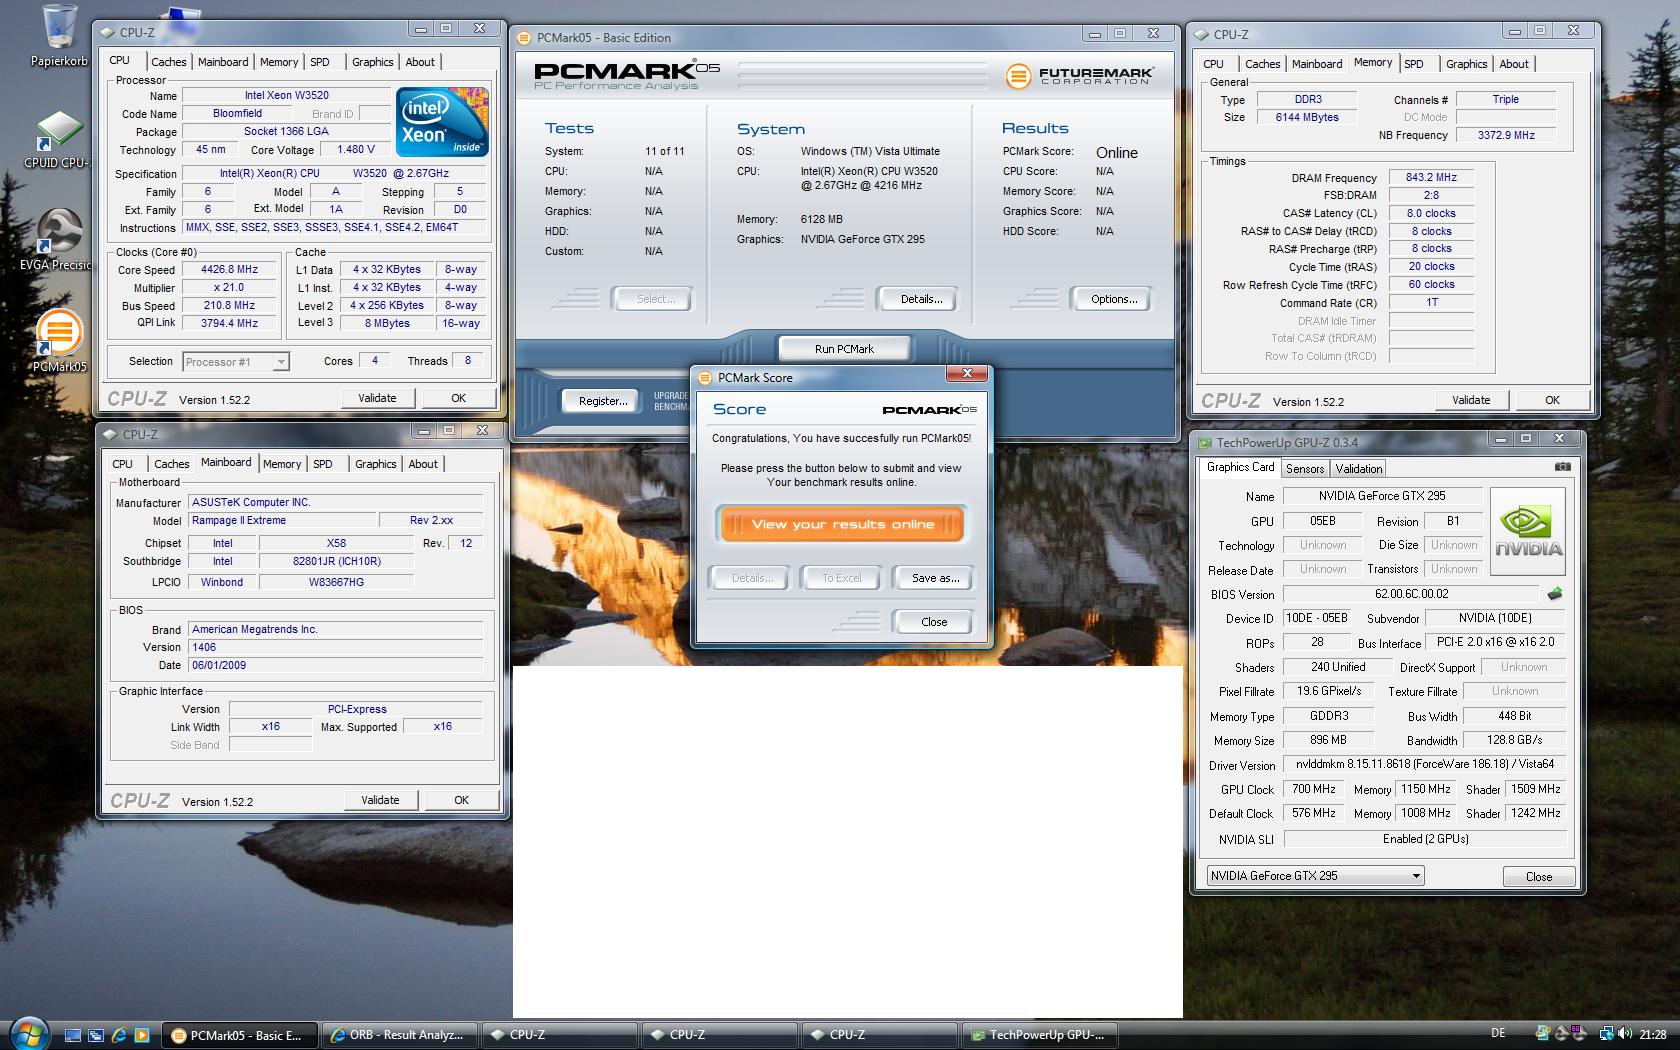Click the CAS# Latency 8.0 clocks value
The image size is (1680, 1050).
tap(1431, 214)
